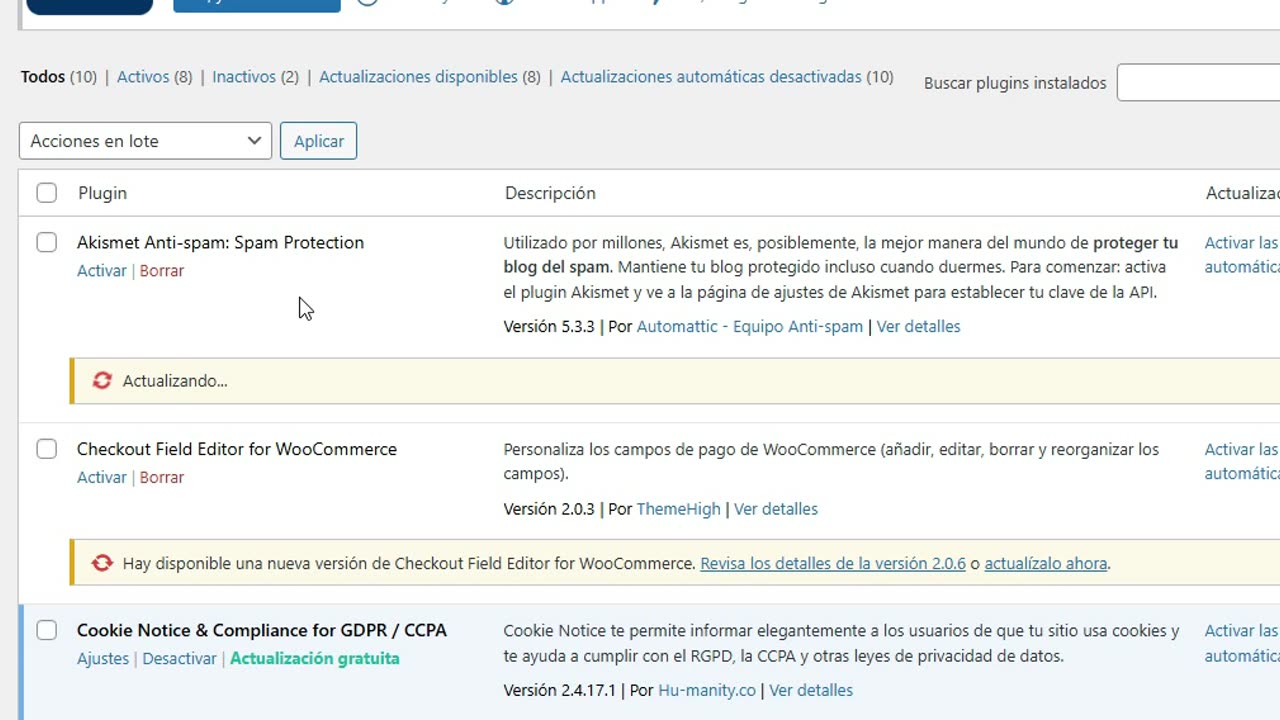The width and height of the screenshot is (1280, 720).
Task: Click the 'Versión 5.3.3' text
Action: (549, 327)
